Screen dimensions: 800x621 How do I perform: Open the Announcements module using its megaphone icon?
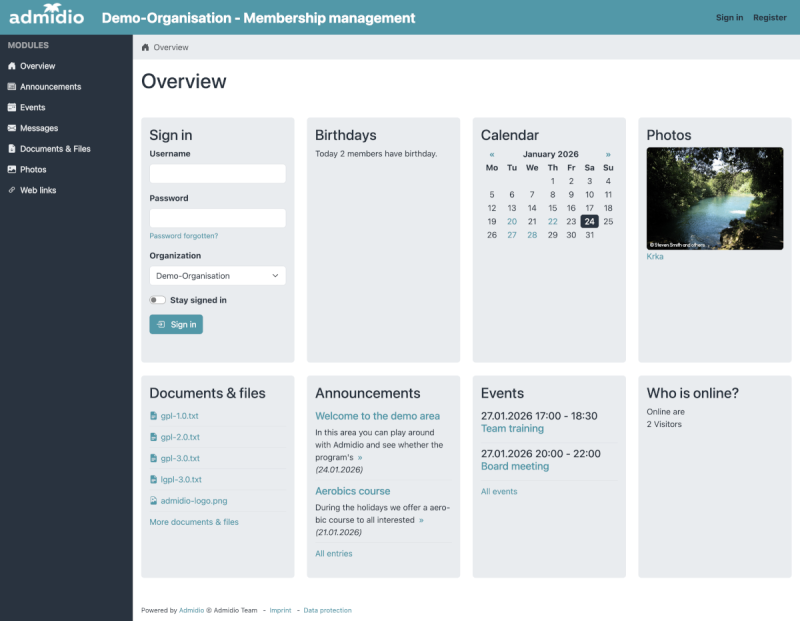[x=11, y=87]
